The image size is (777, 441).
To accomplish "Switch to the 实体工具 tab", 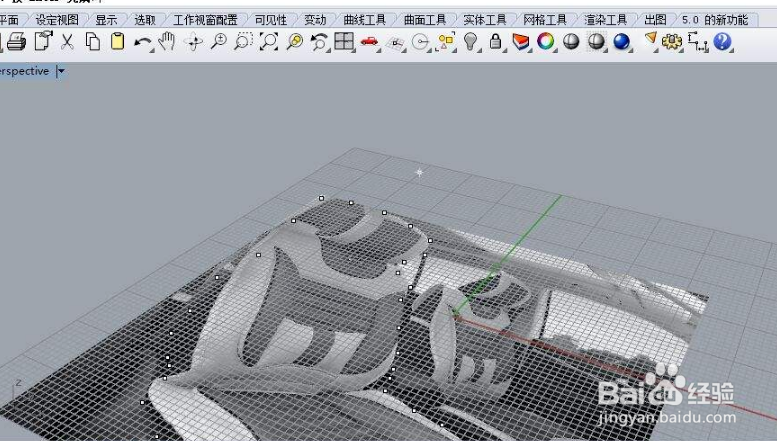I will coord(485,20).
